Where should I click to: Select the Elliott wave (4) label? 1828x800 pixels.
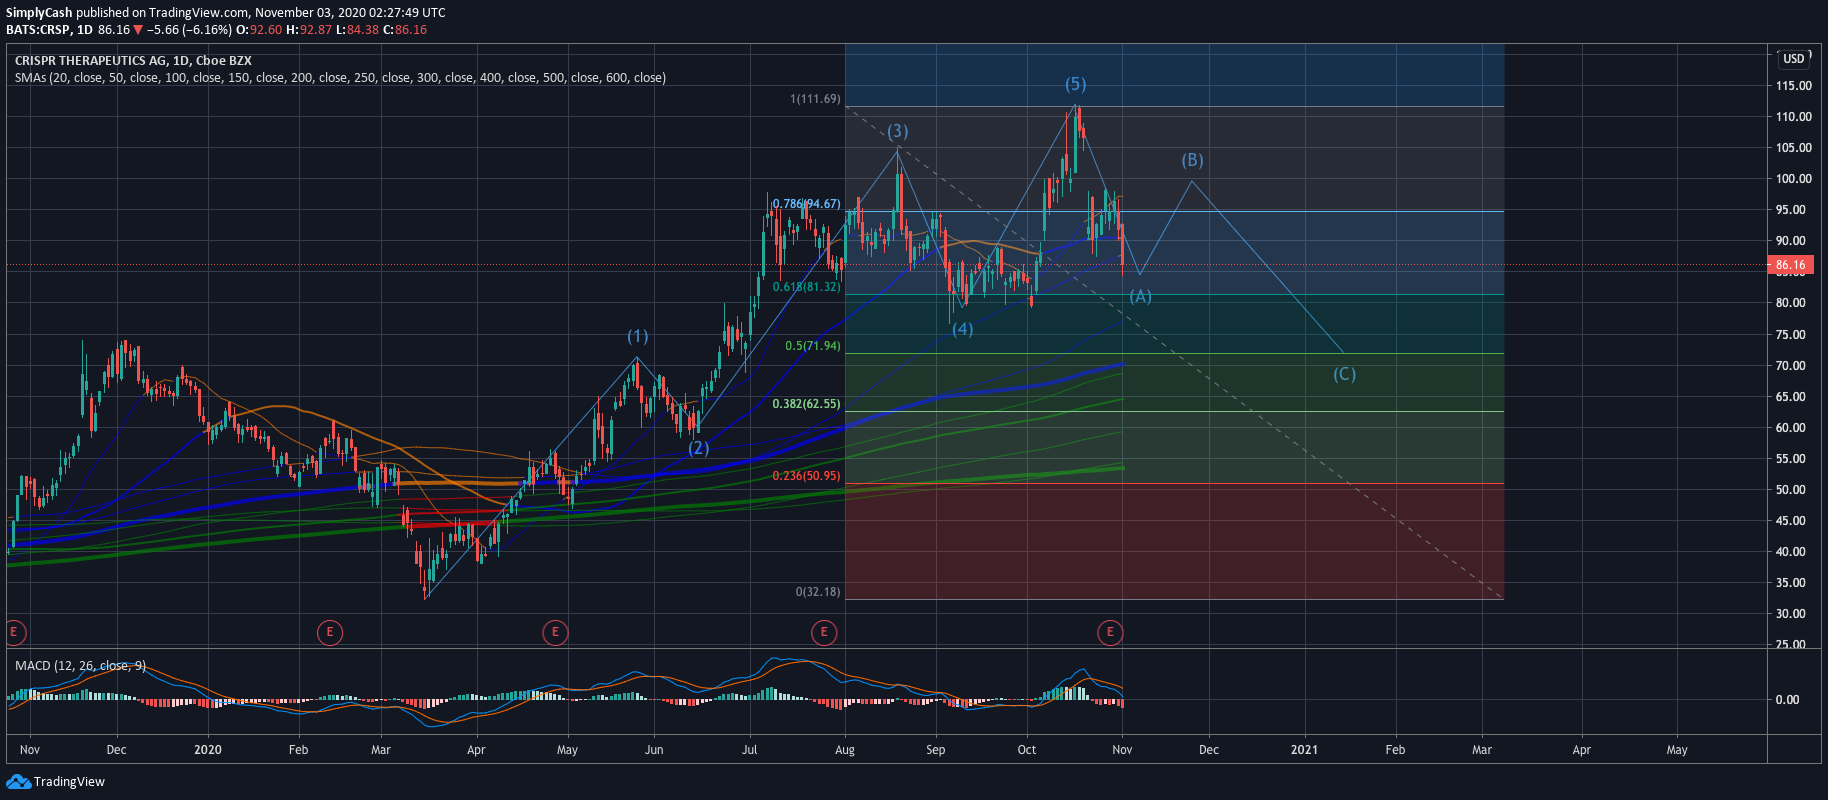pyautogui.click(x=962, y=329)
